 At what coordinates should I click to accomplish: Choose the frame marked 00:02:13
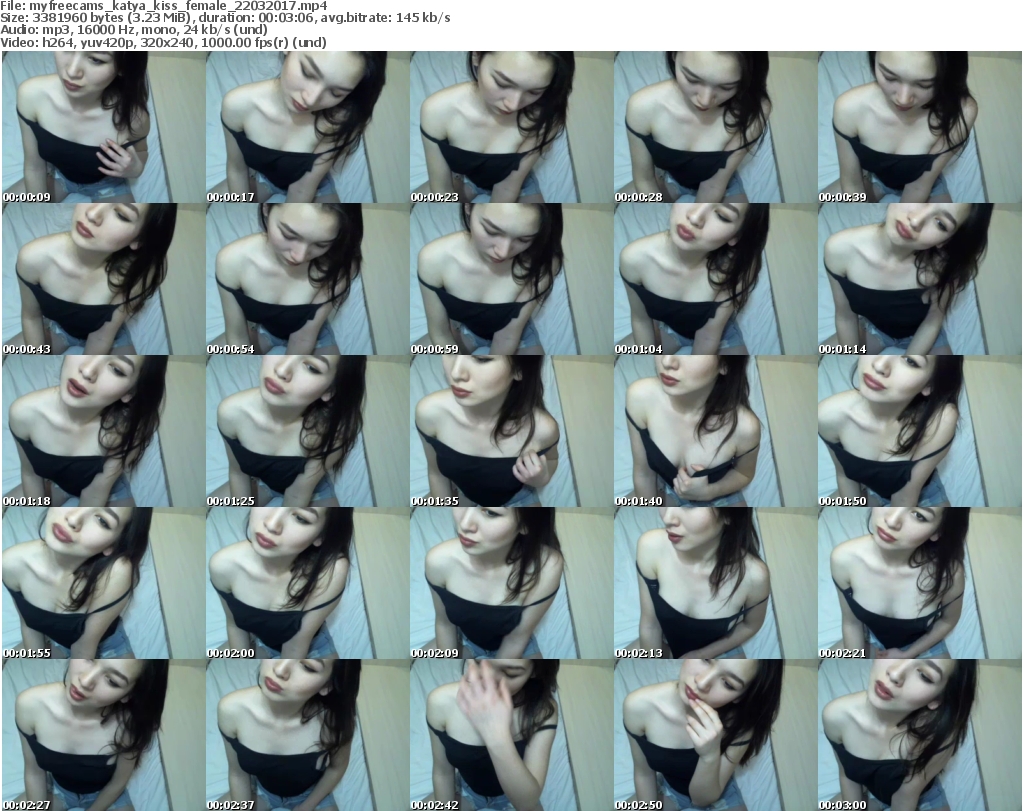pyautogui.click(x=716, y=583)
